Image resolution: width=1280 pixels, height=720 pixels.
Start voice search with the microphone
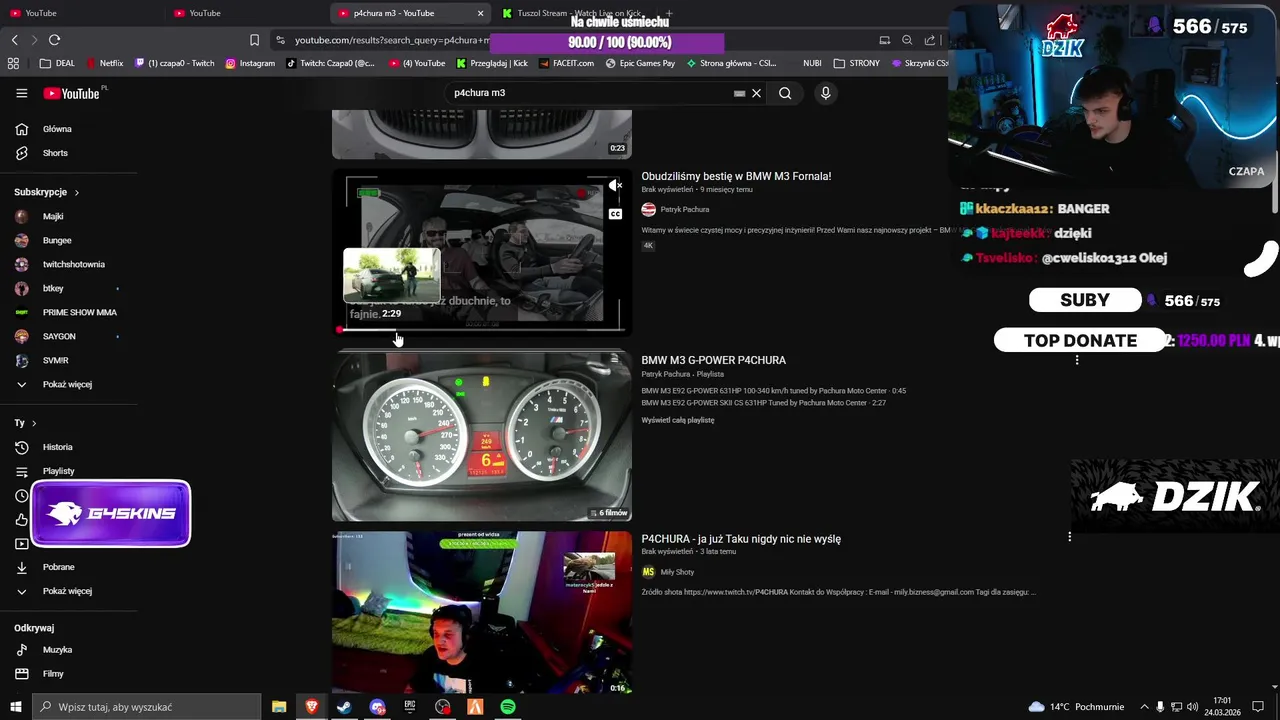click(x=825, y=93)
